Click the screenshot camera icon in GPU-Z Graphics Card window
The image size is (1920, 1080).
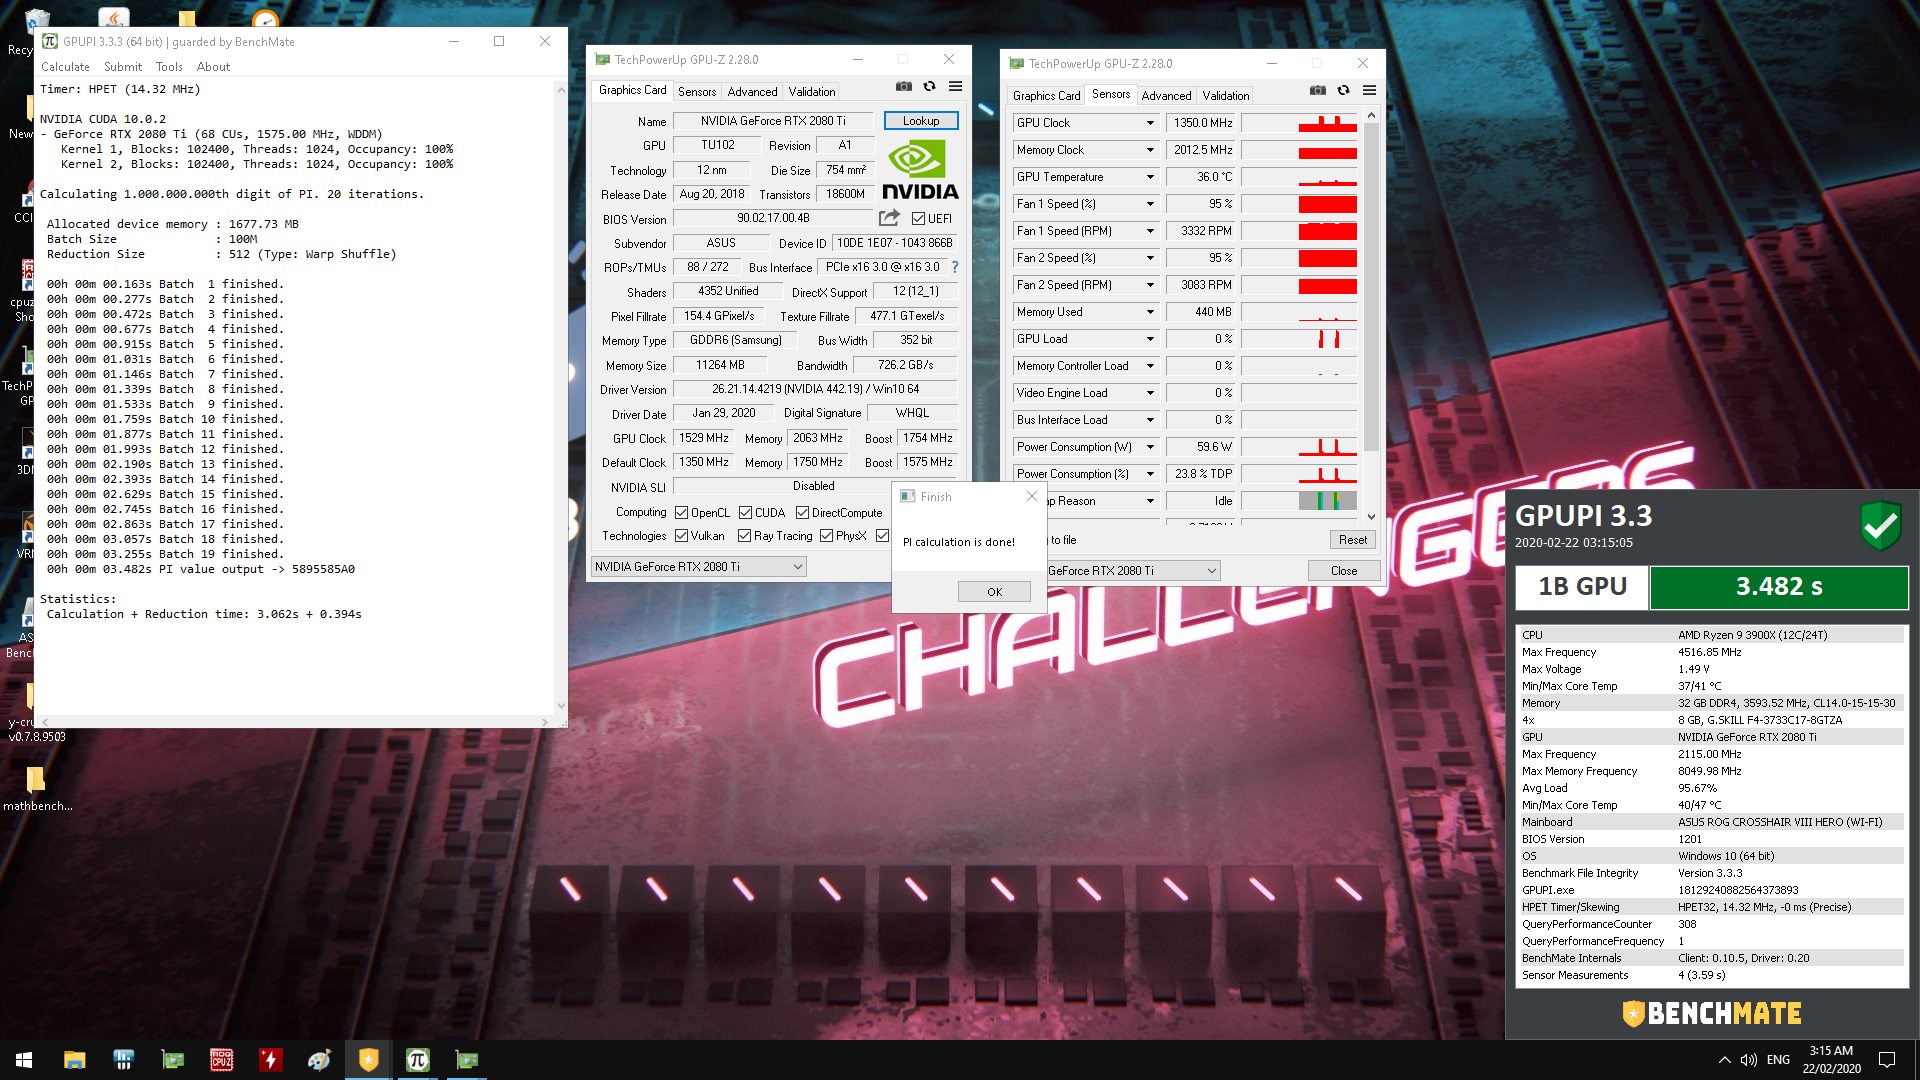point(904,87)
